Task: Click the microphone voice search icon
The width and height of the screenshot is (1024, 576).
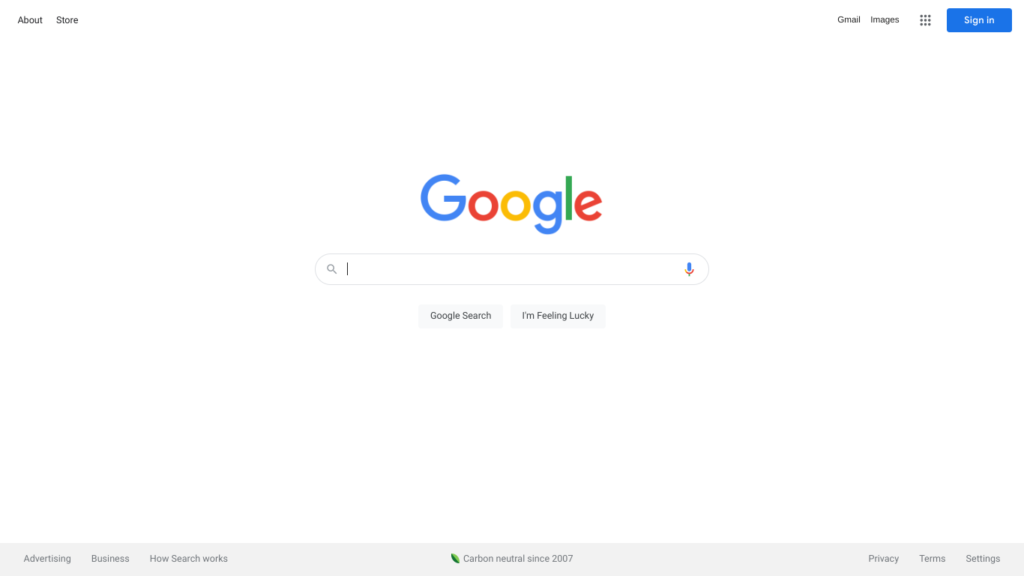Action: [x=689, y=269]
